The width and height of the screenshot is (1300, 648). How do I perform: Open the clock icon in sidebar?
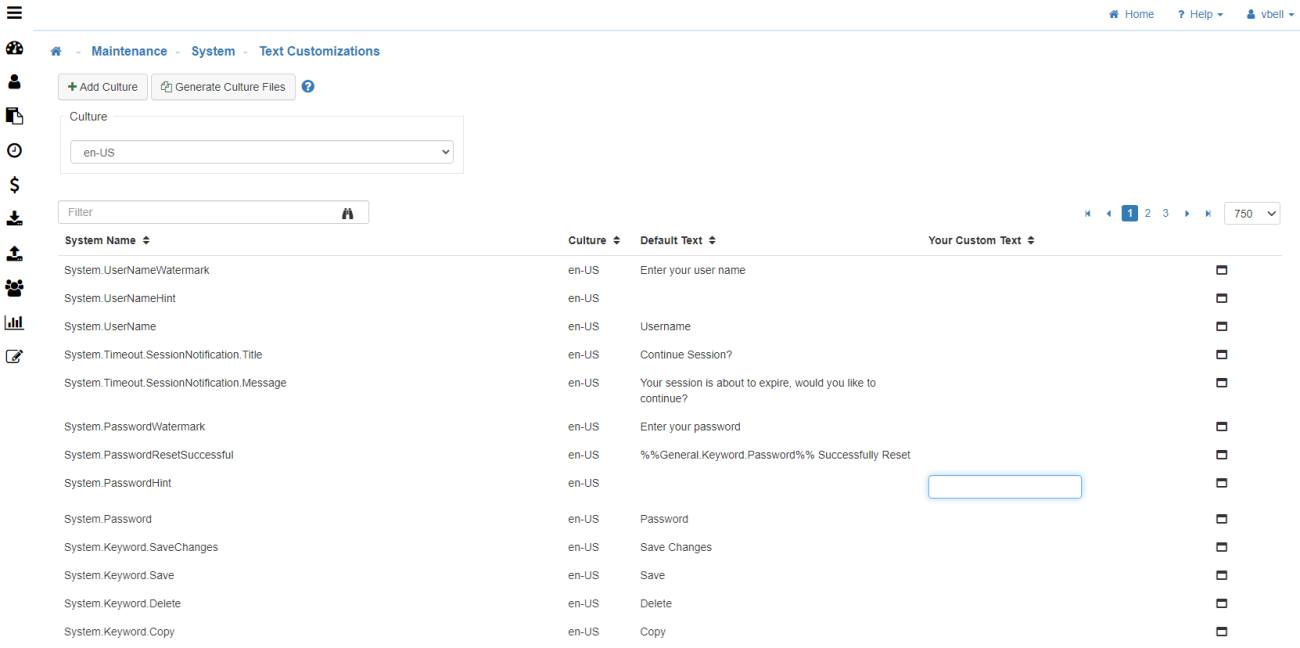(x=14, y=151)
